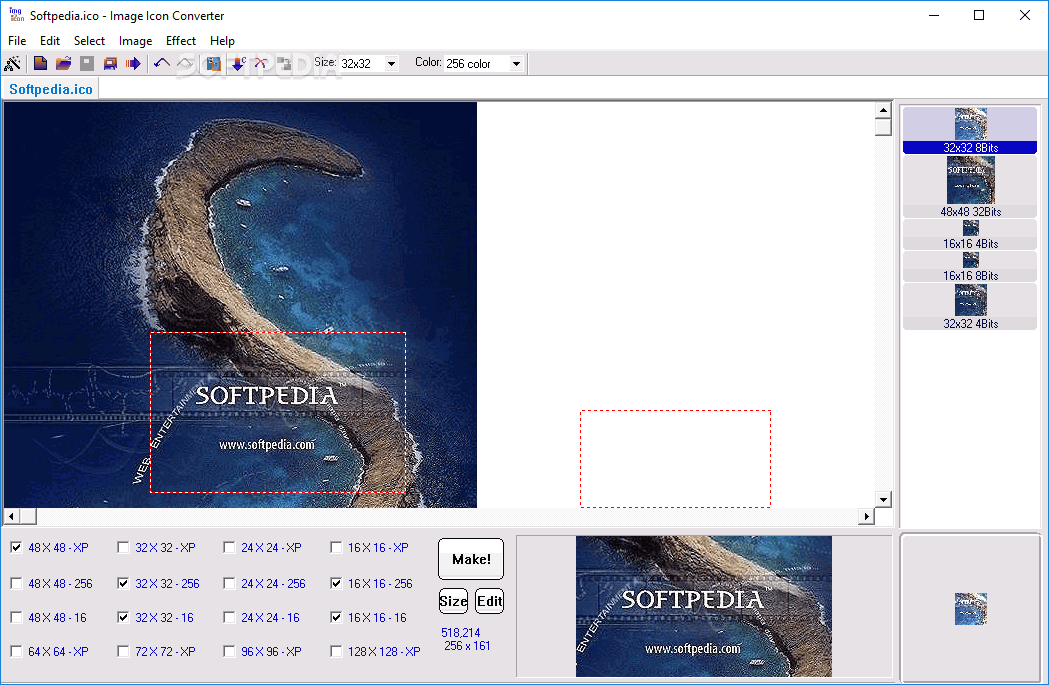The width and height of the screenshot is (1049, 685).
Task: Click the cropped selection preview image
Action: (x=704, y=606)
